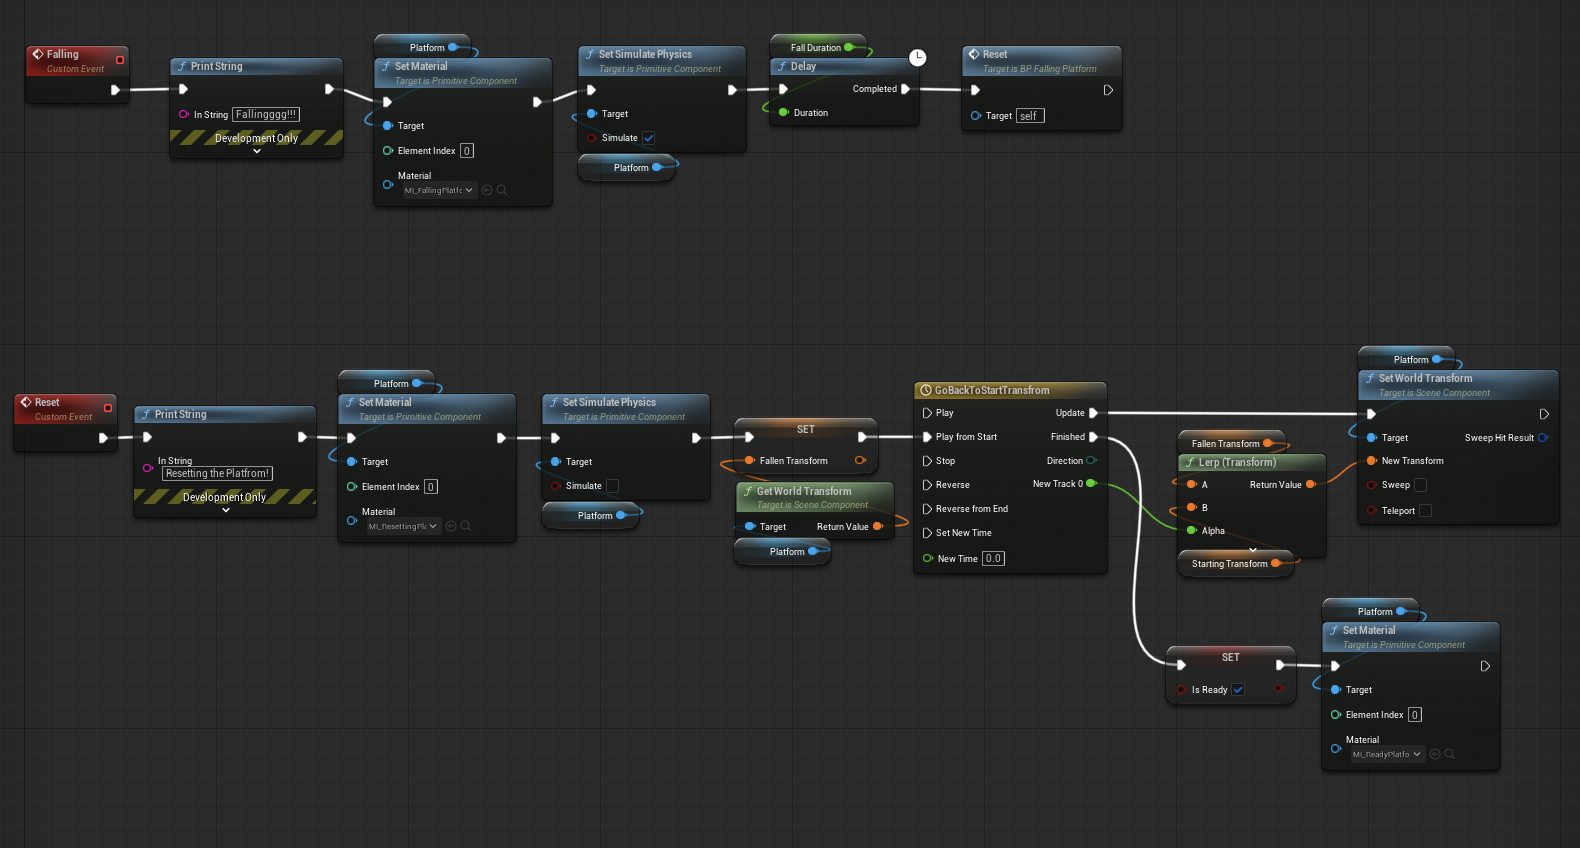
Task: Click the Element Index field on the MI_ReadyPlatform node
Action: pyautogui.click(x=1415, y=715)
